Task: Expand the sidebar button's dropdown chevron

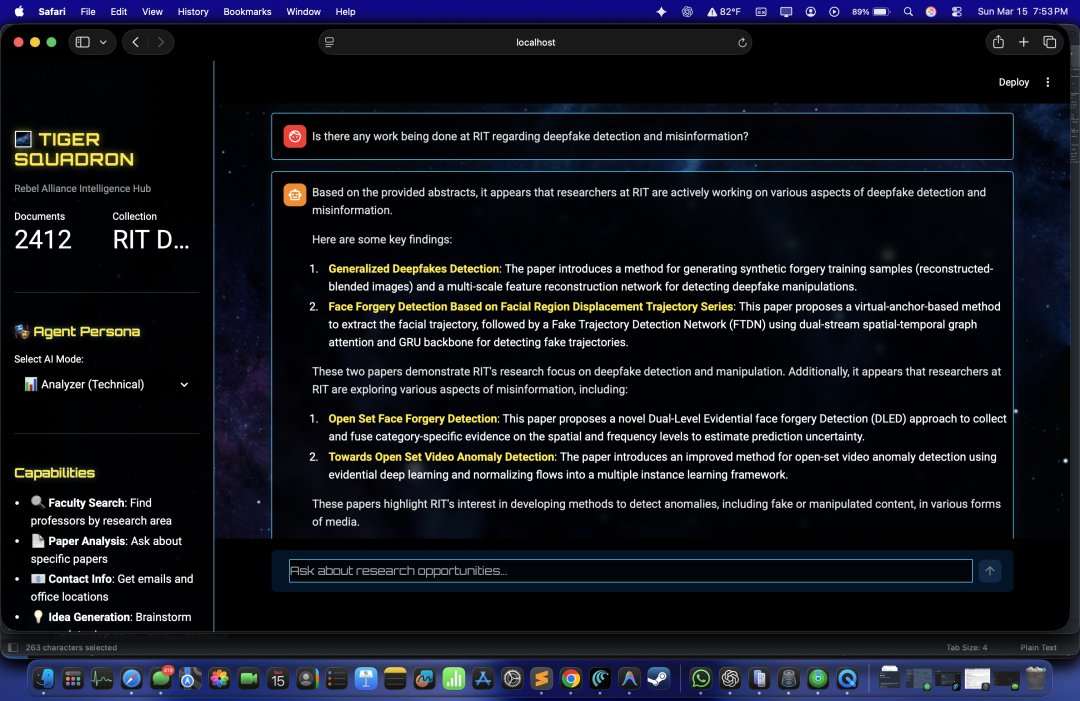Action: [x=103, y=42]
